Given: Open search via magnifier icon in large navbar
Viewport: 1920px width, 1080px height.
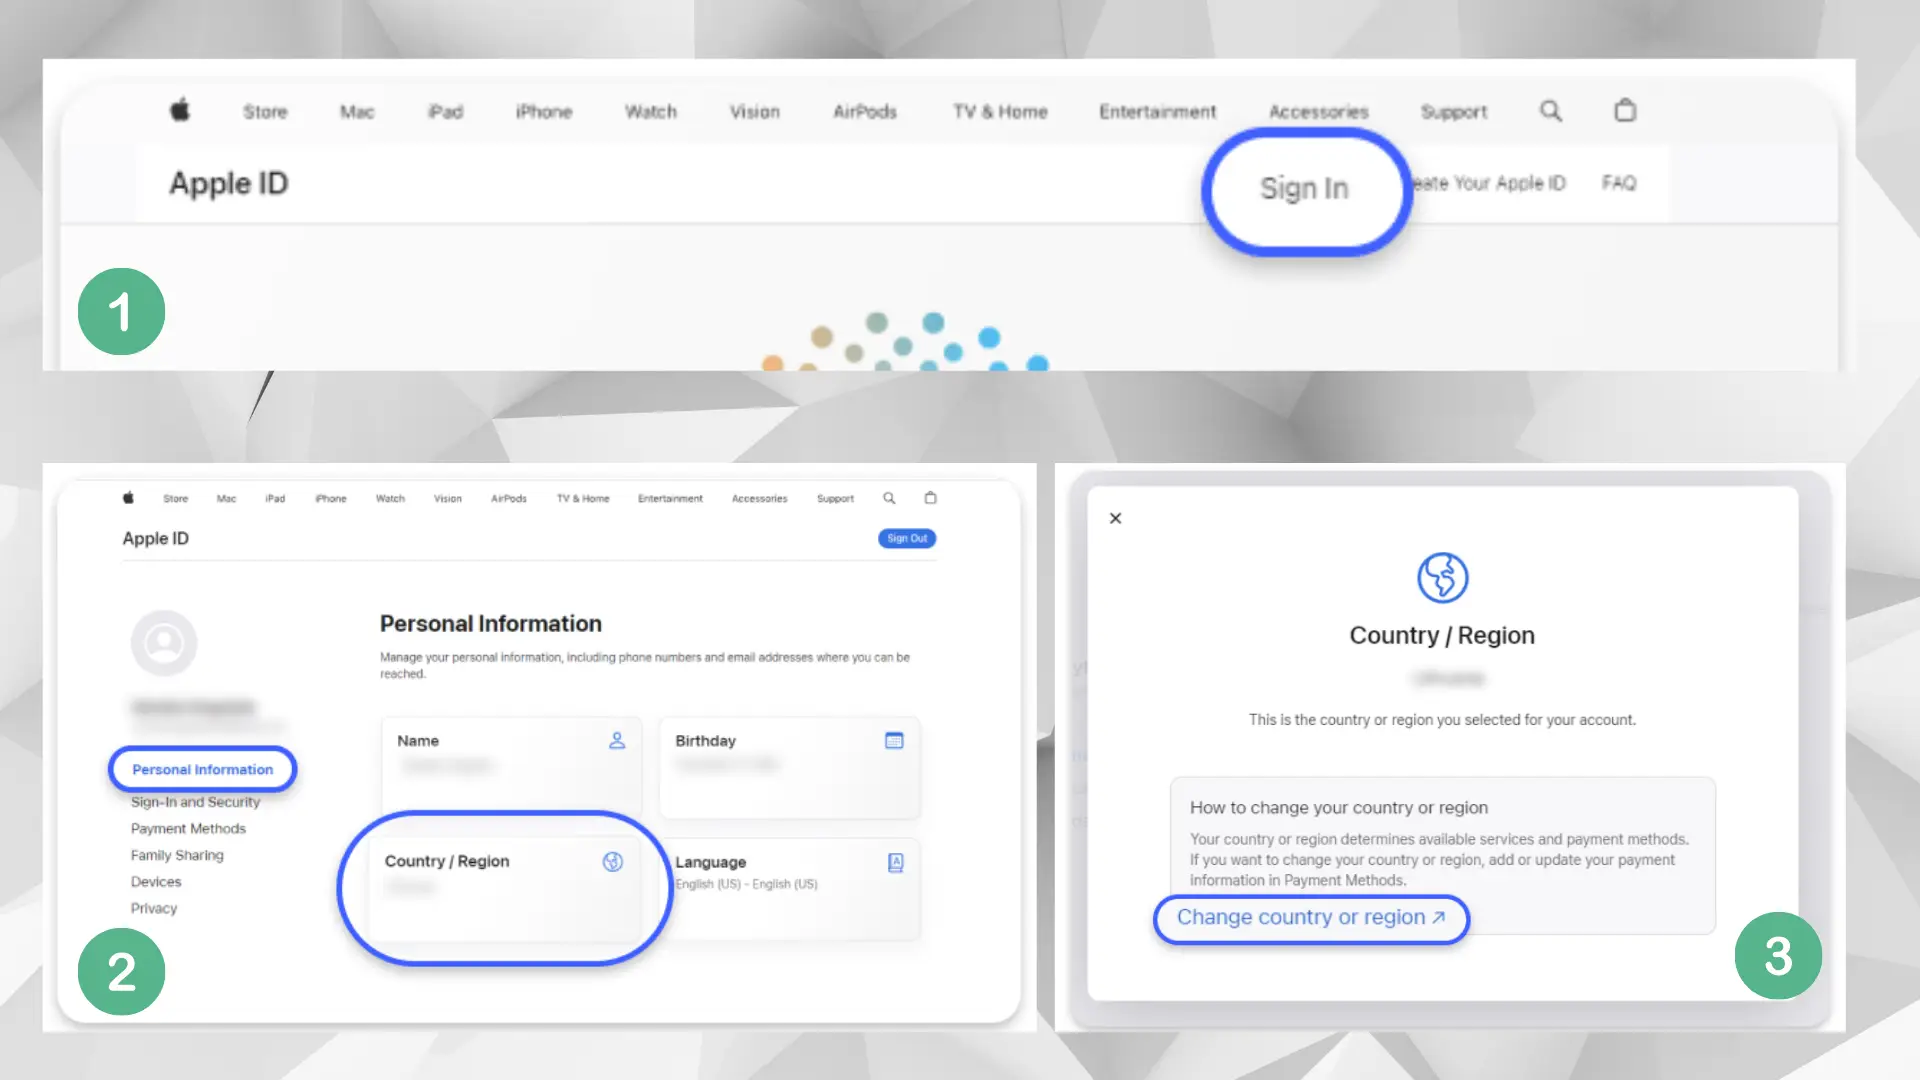Looking at the screenshot, I should tap(1550, 111).
